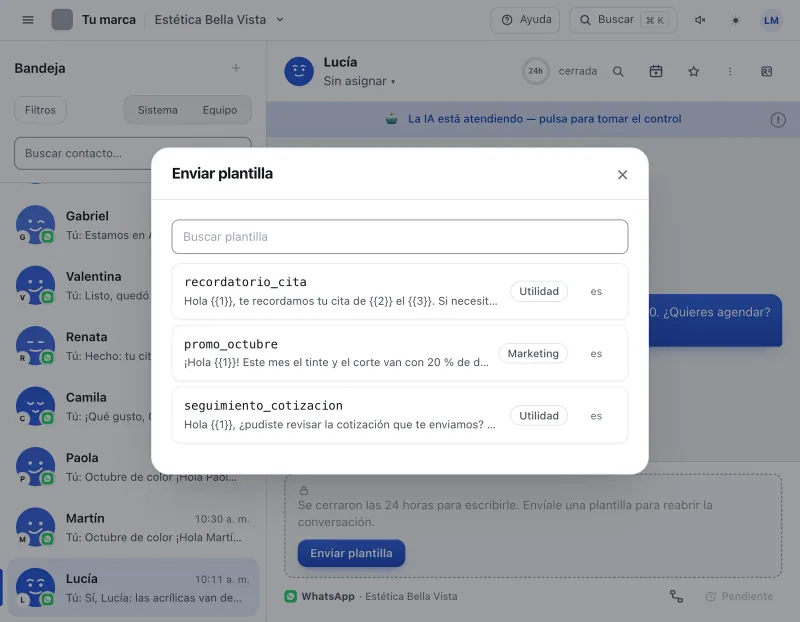Click the cerrada status label
Image resolution: width=800 pixels, height=622 pixels.
point(578,71)
